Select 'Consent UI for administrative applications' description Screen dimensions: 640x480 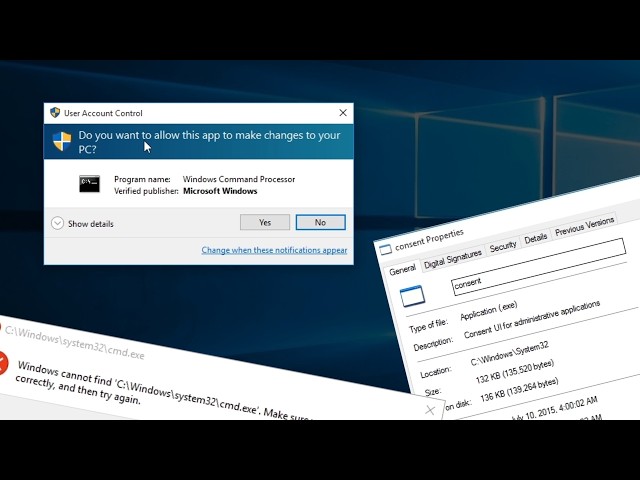click(x=532, y=320)
